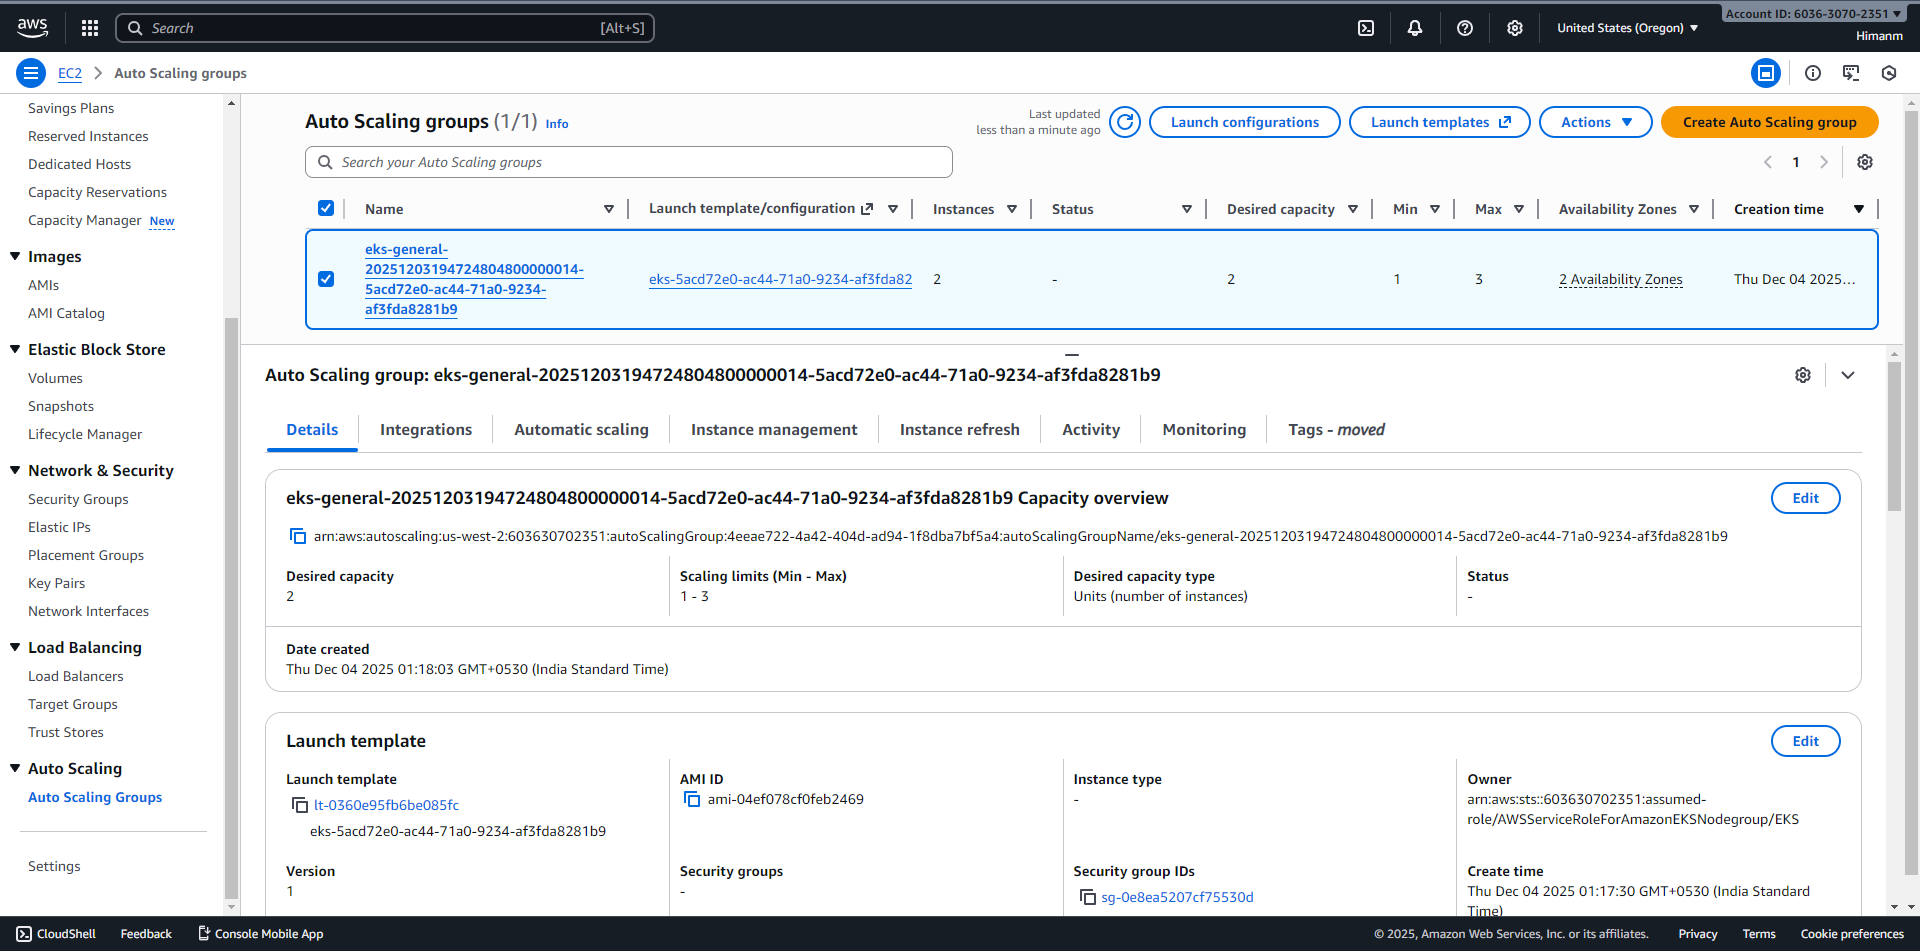Open the AWS services grid menu
The width and height of the screenshot is (1920, 951).
90,28
